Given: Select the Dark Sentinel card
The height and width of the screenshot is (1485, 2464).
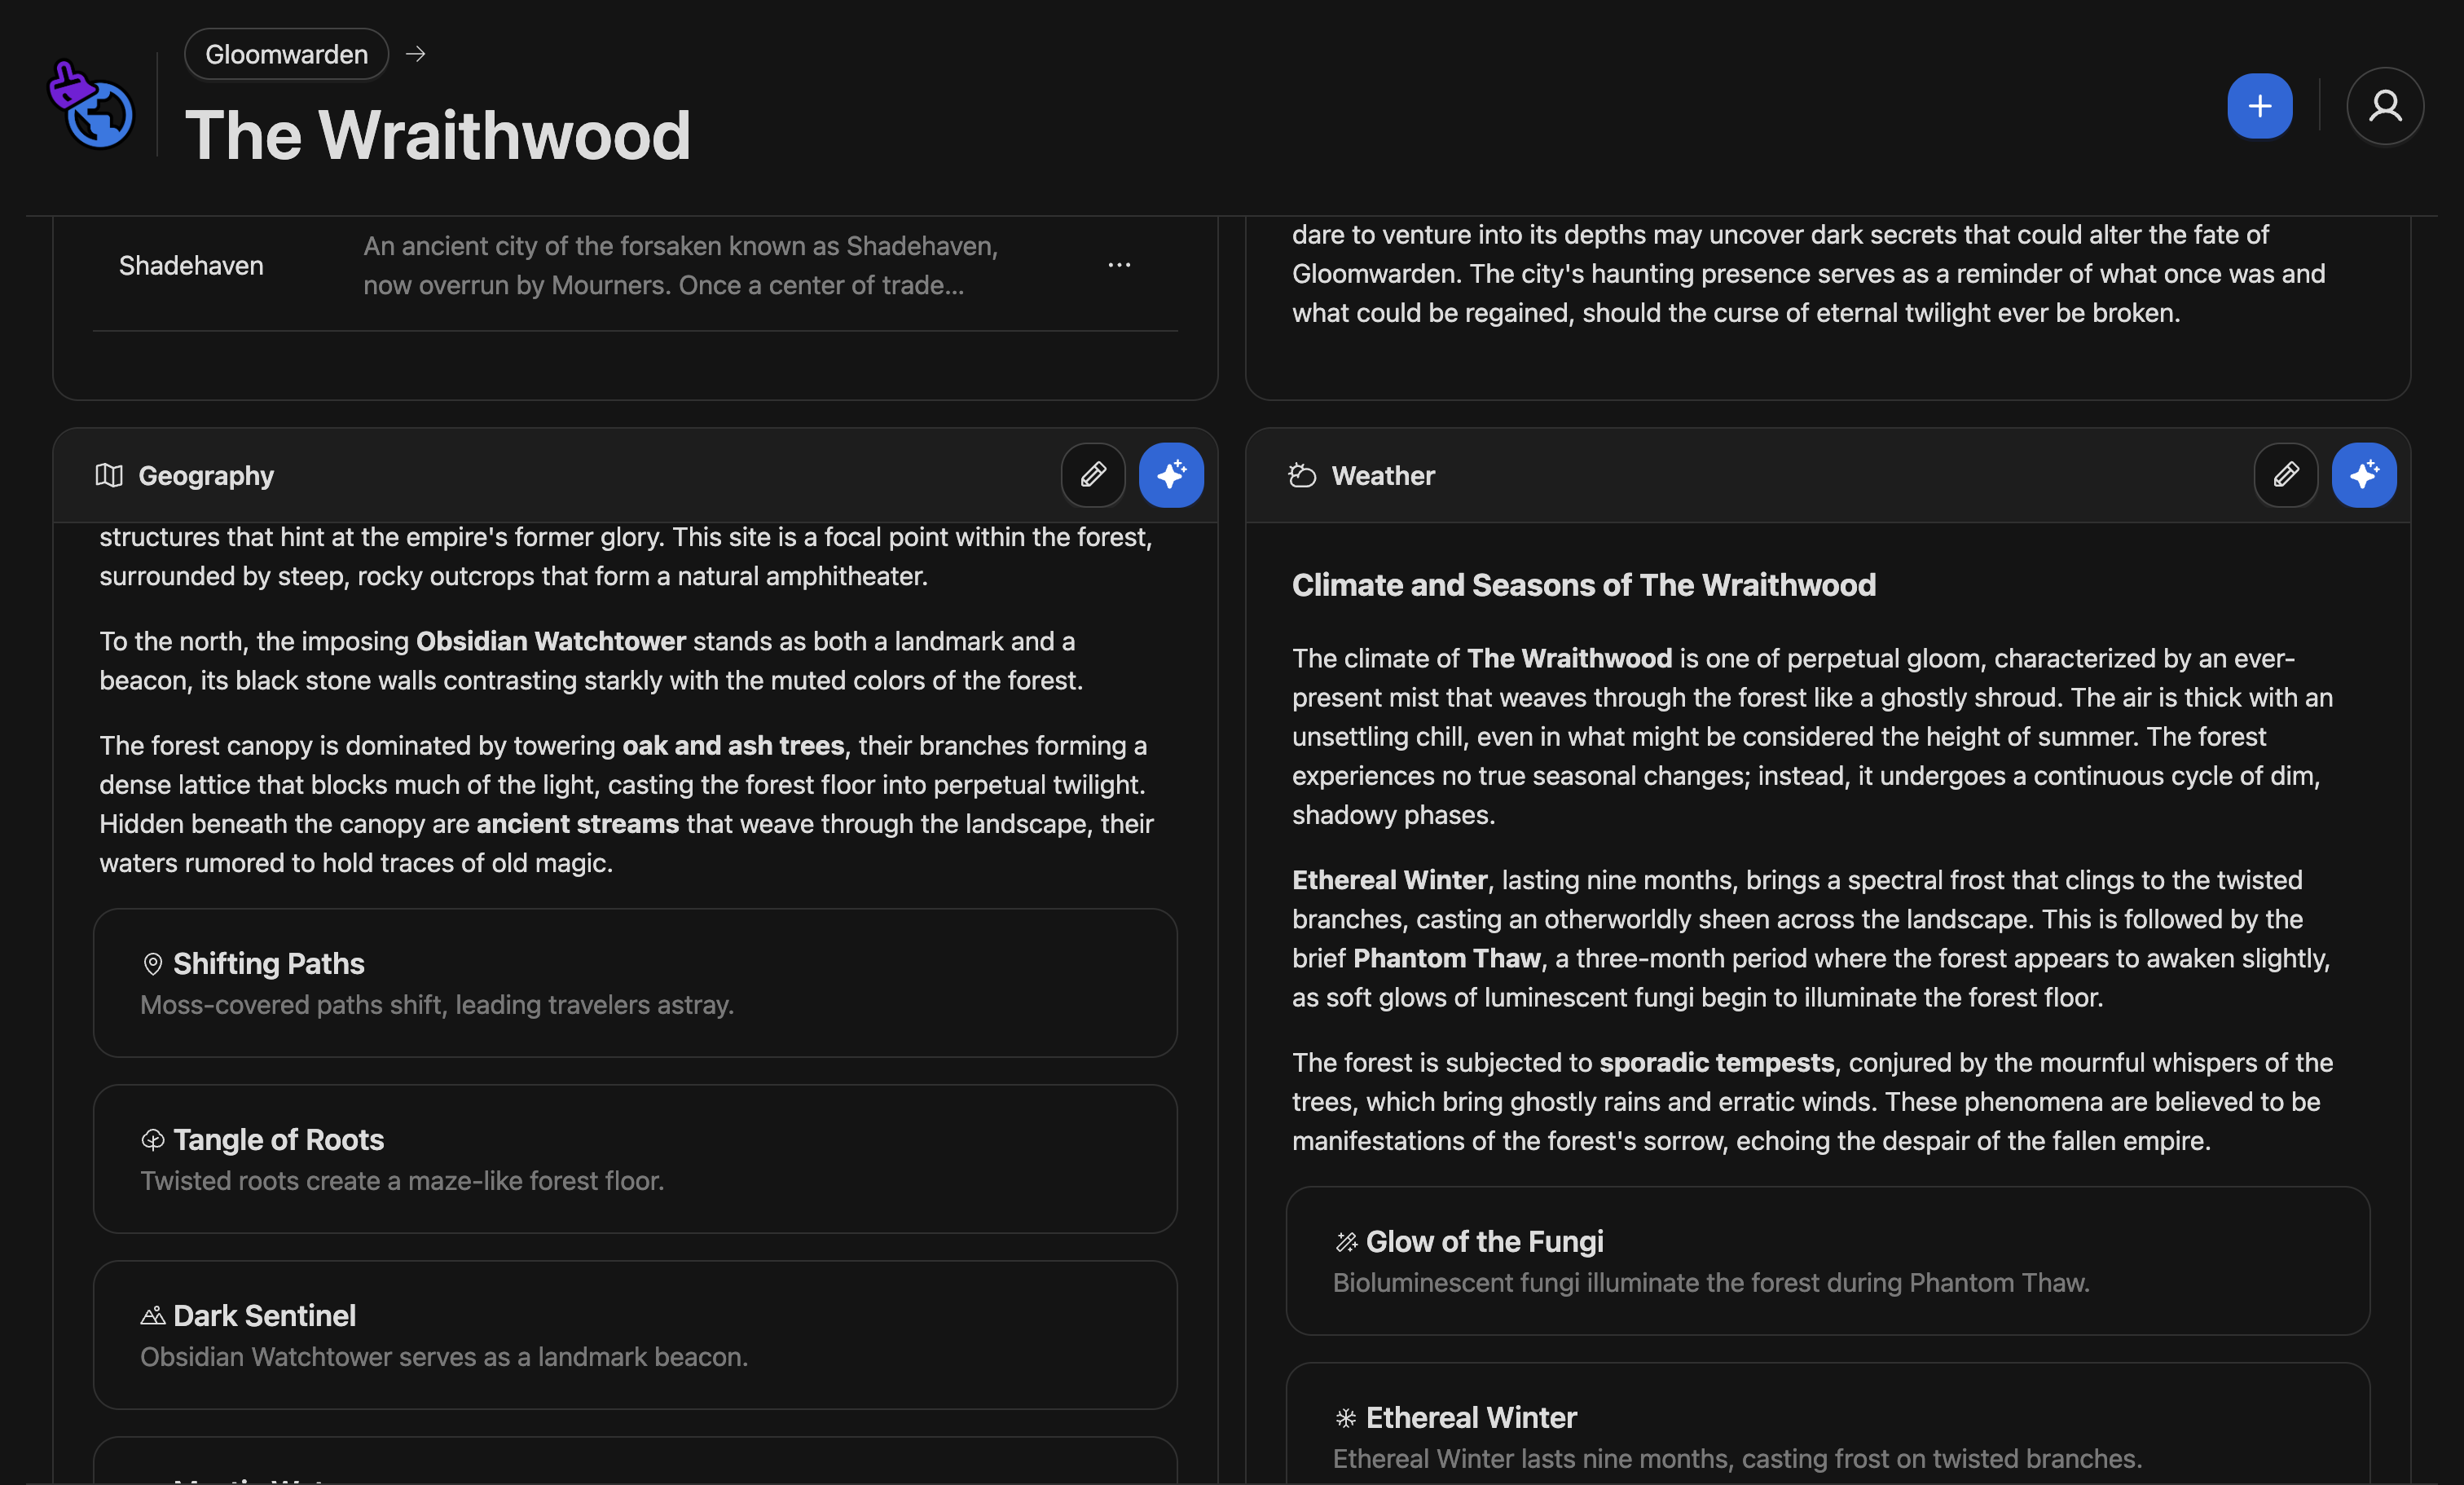Looking at the screenshot, I should click(635, 1334).
